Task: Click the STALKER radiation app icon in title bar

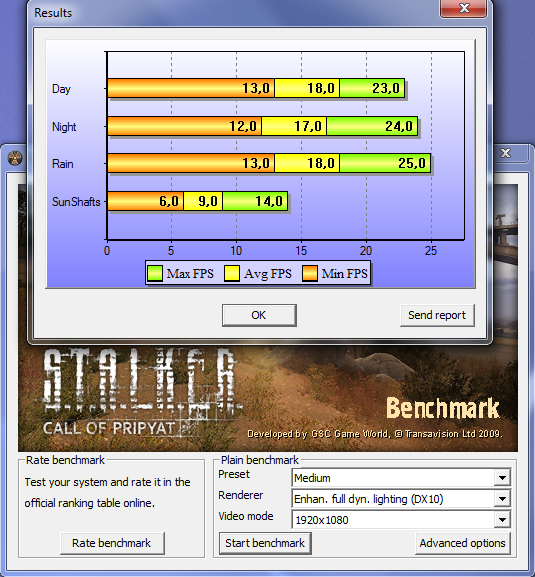Action: (15, 158)
